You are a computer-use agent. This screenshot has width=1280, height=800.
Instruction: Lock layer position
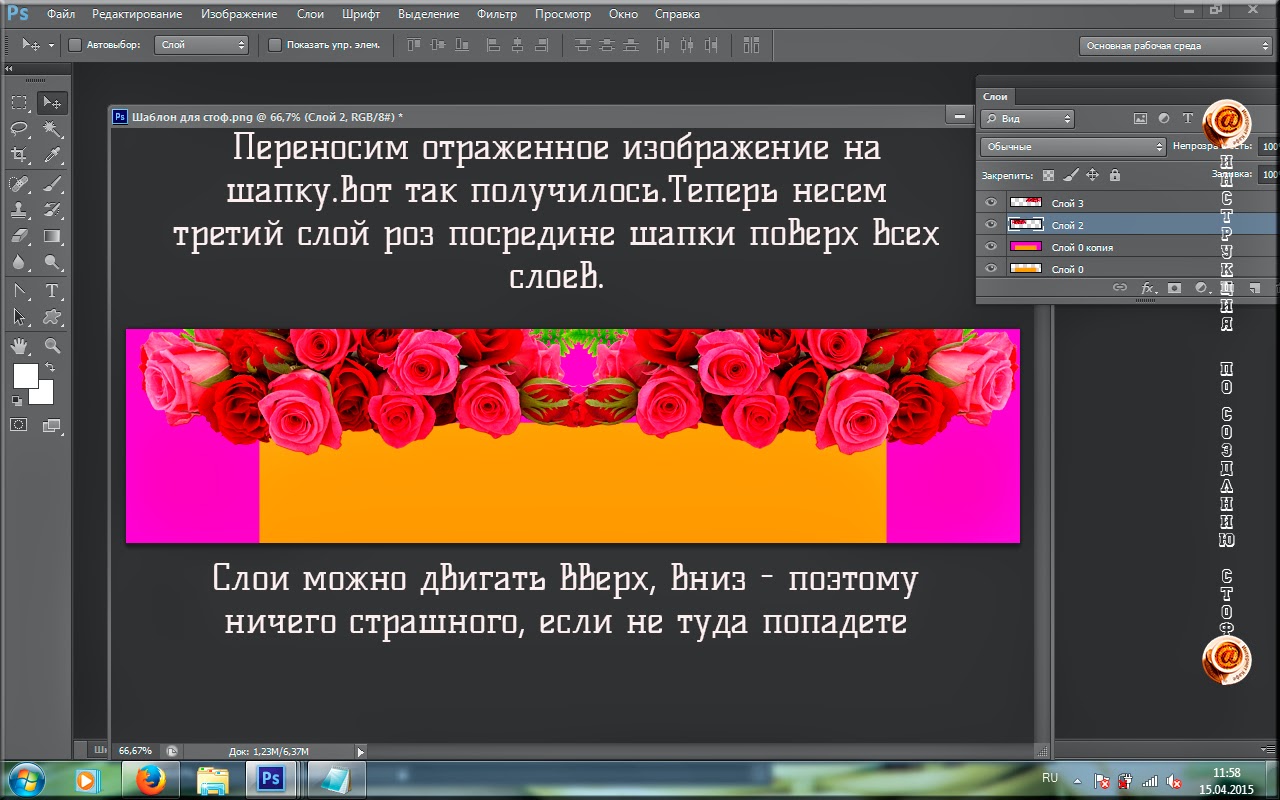1092,175
